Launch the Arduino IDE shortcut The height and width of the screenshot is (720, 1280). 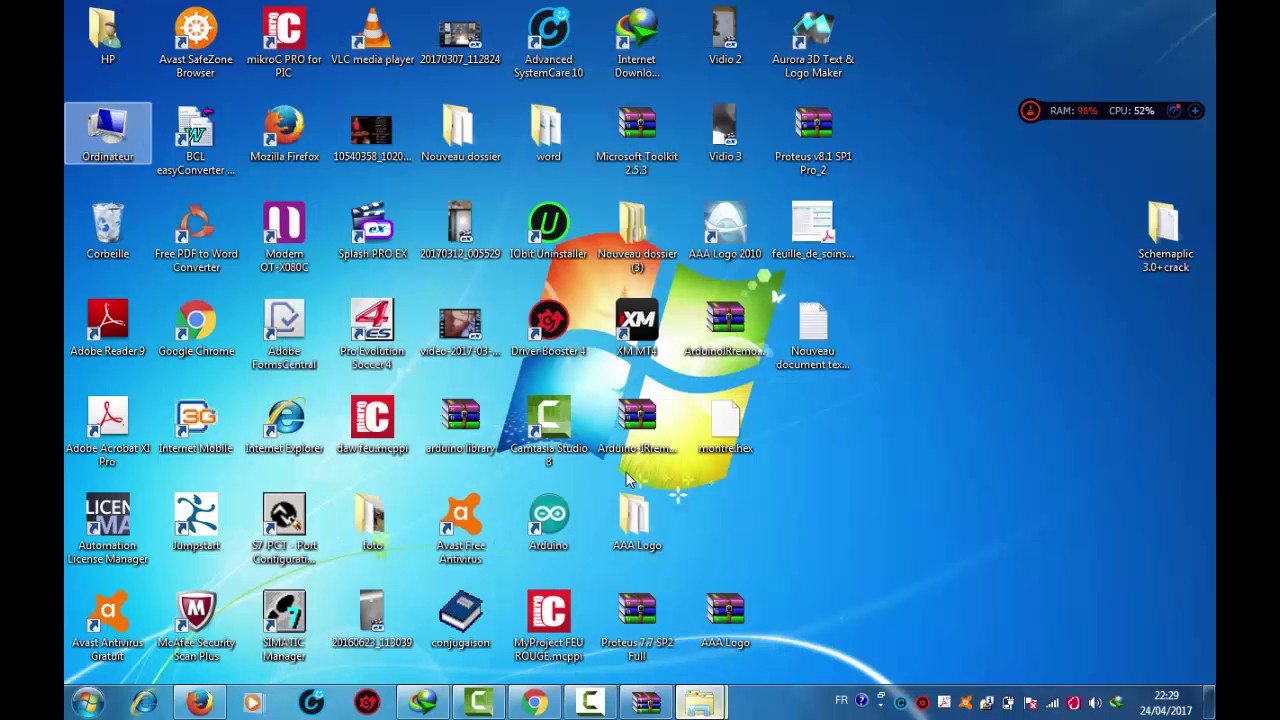coord(548,523)
